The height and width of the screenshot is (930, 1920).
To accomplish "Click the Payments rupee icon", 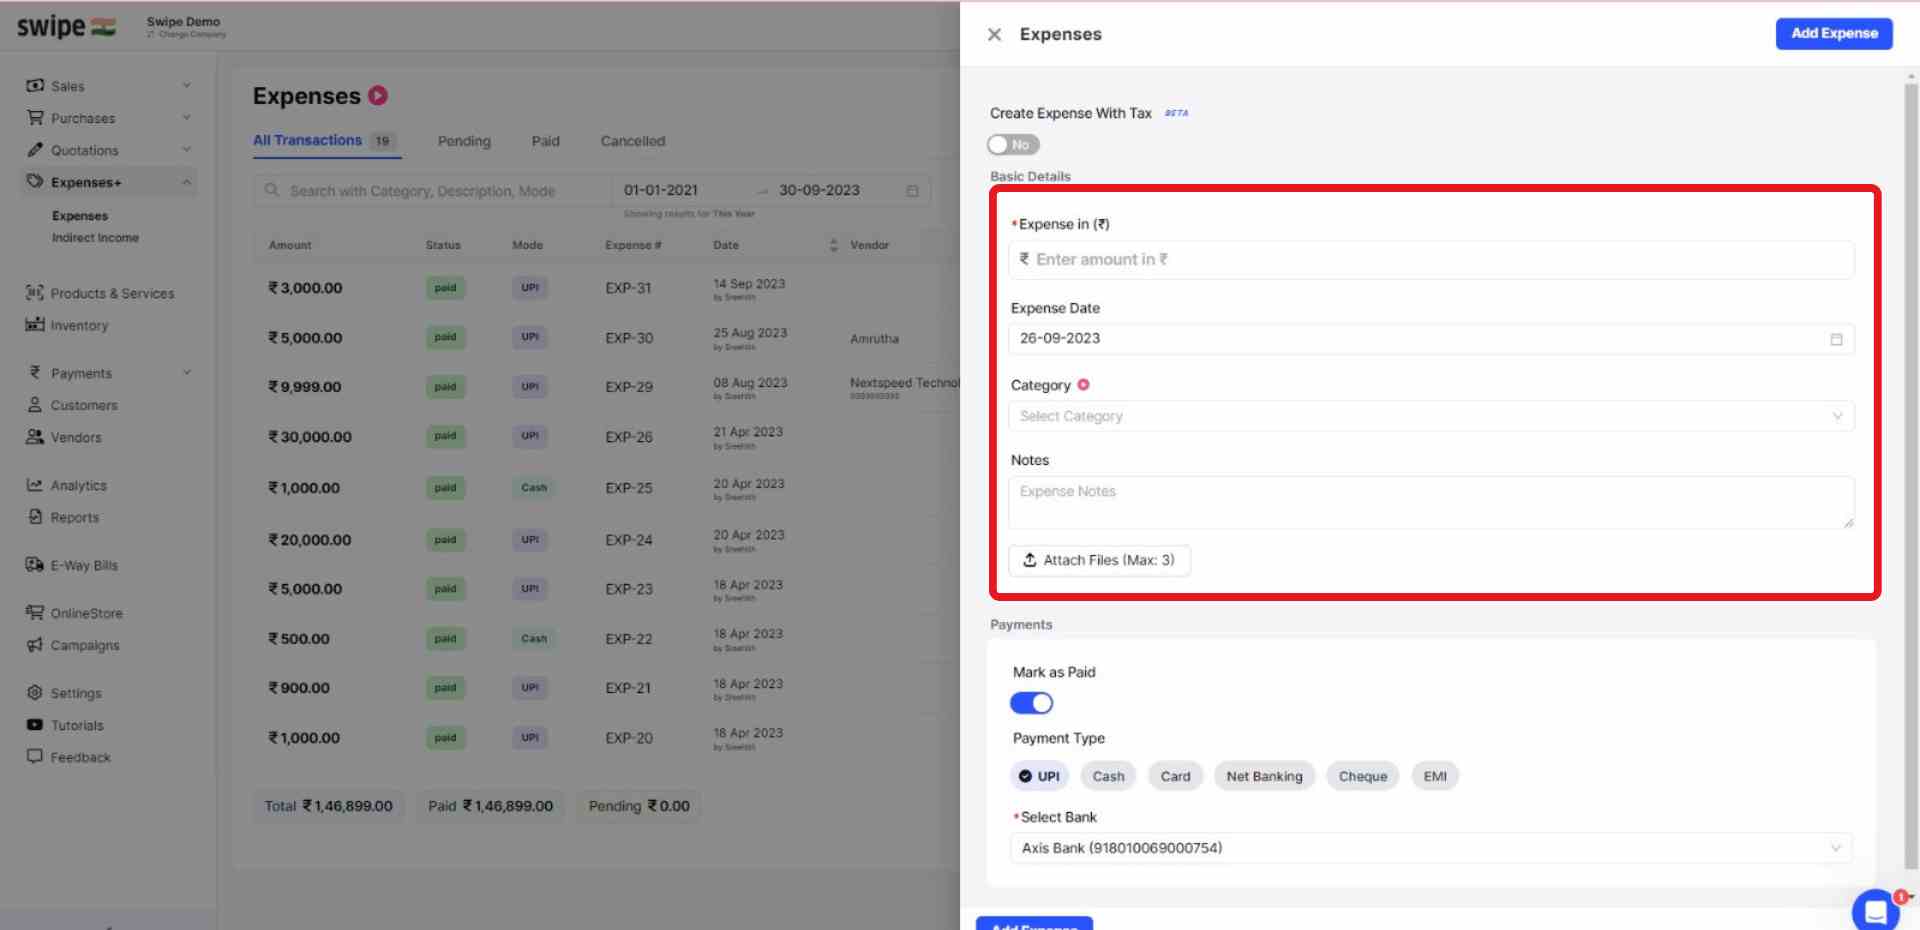I will click(x=35, y=372).
